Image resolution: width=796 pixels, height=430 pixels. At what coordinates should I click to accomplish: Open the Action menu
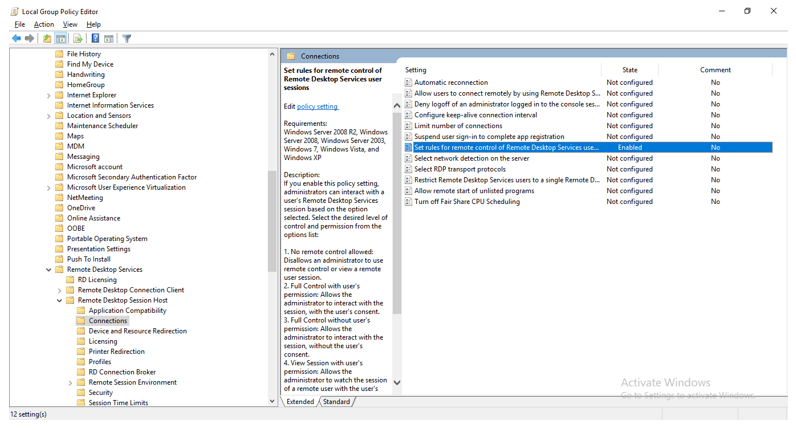coord(44,24)
